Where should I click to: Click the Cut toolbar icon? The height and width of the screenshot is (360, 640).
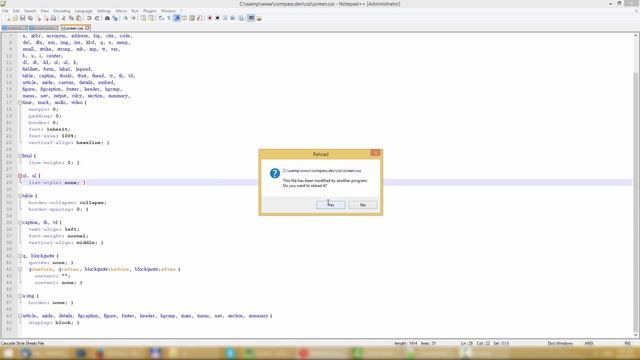64,18
